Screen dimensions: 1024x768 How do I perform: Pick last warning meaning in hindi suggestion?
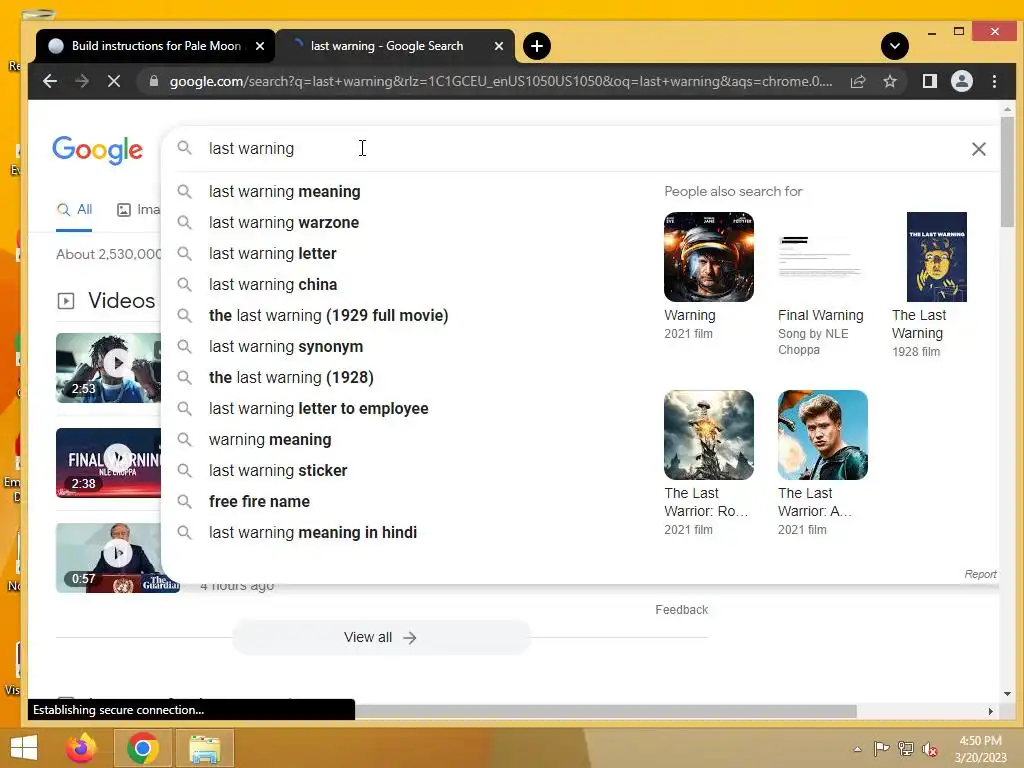point(312,533)
